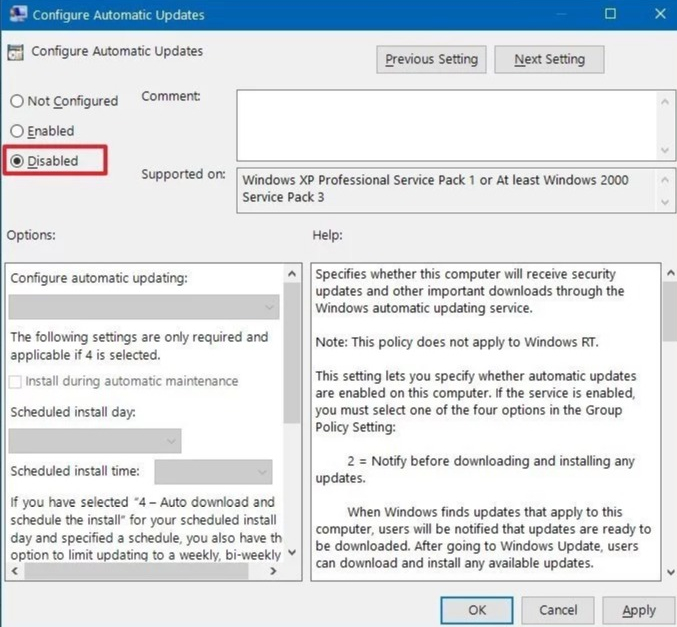Image resolution: width=677 pixels, height=627 pixels.
Task: Select the Not Configured radio button
Action: tap(17, 101)
